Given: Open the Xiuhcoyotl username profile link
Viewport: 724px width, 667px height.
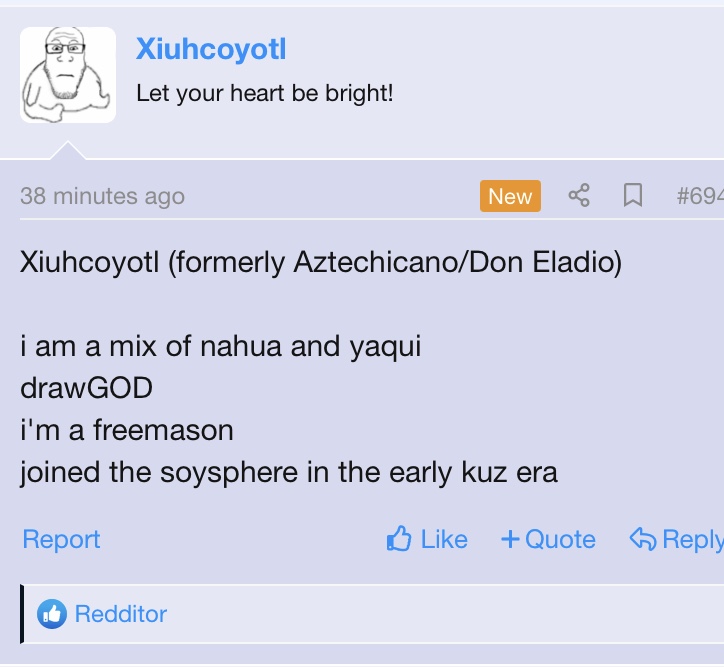Looking at the screenshot, I should click(211, 48).
